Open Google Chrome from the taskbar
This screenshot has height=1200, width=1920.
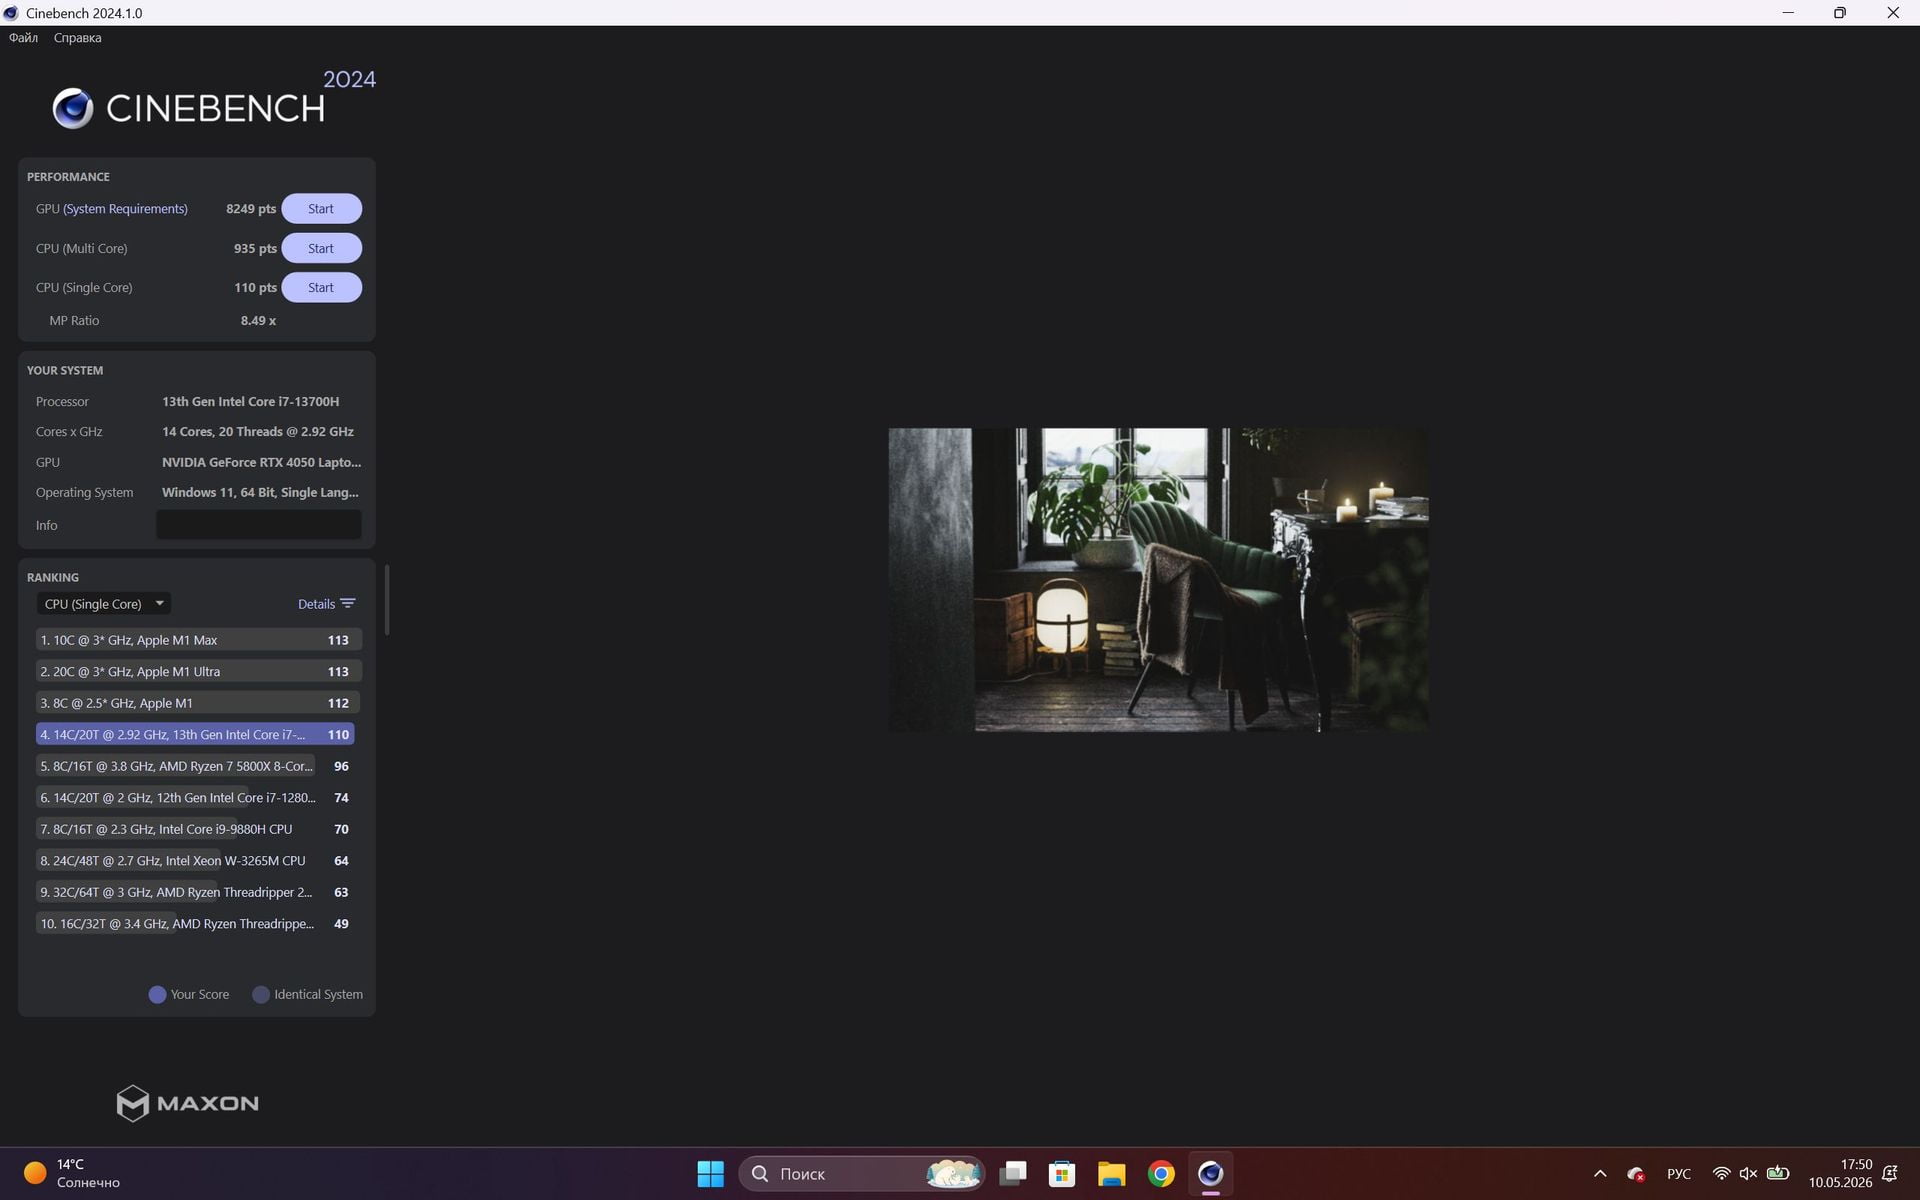point(1161,1174)
